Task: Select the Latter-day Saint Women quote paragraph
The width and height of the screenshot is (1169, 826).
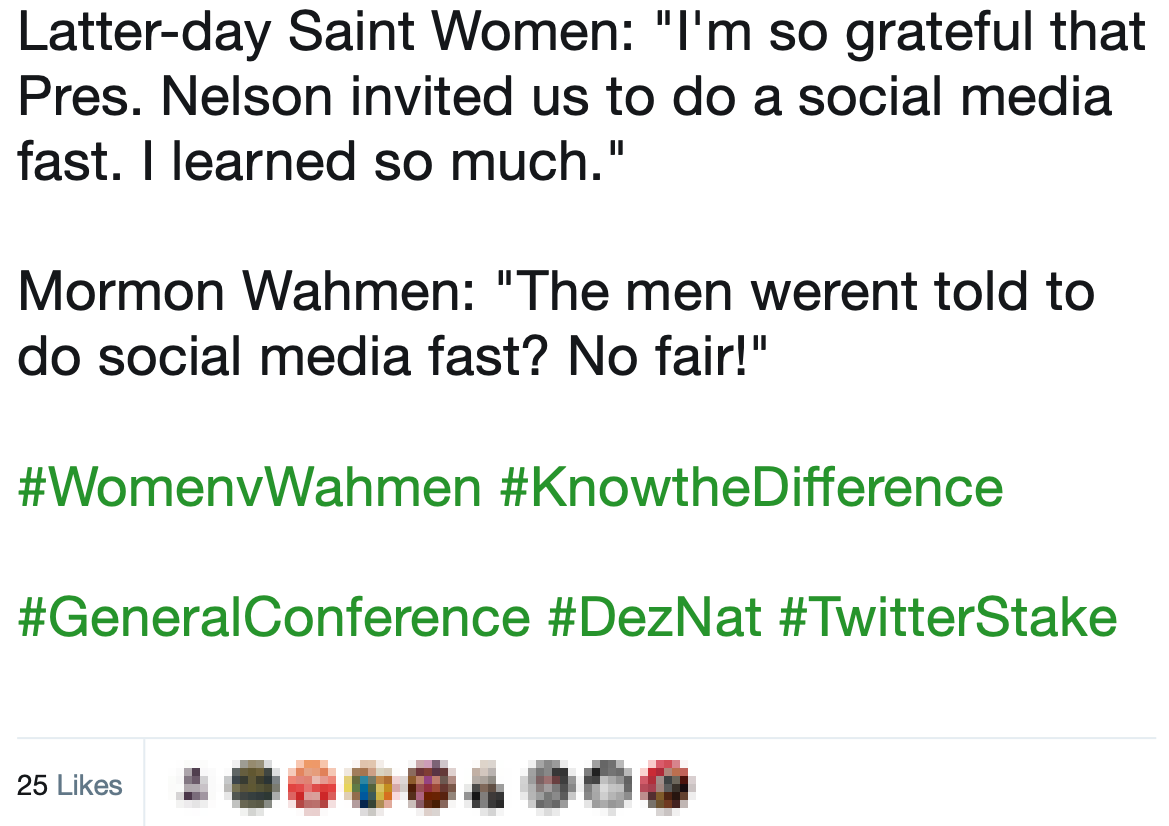Action: click(582, 97)
